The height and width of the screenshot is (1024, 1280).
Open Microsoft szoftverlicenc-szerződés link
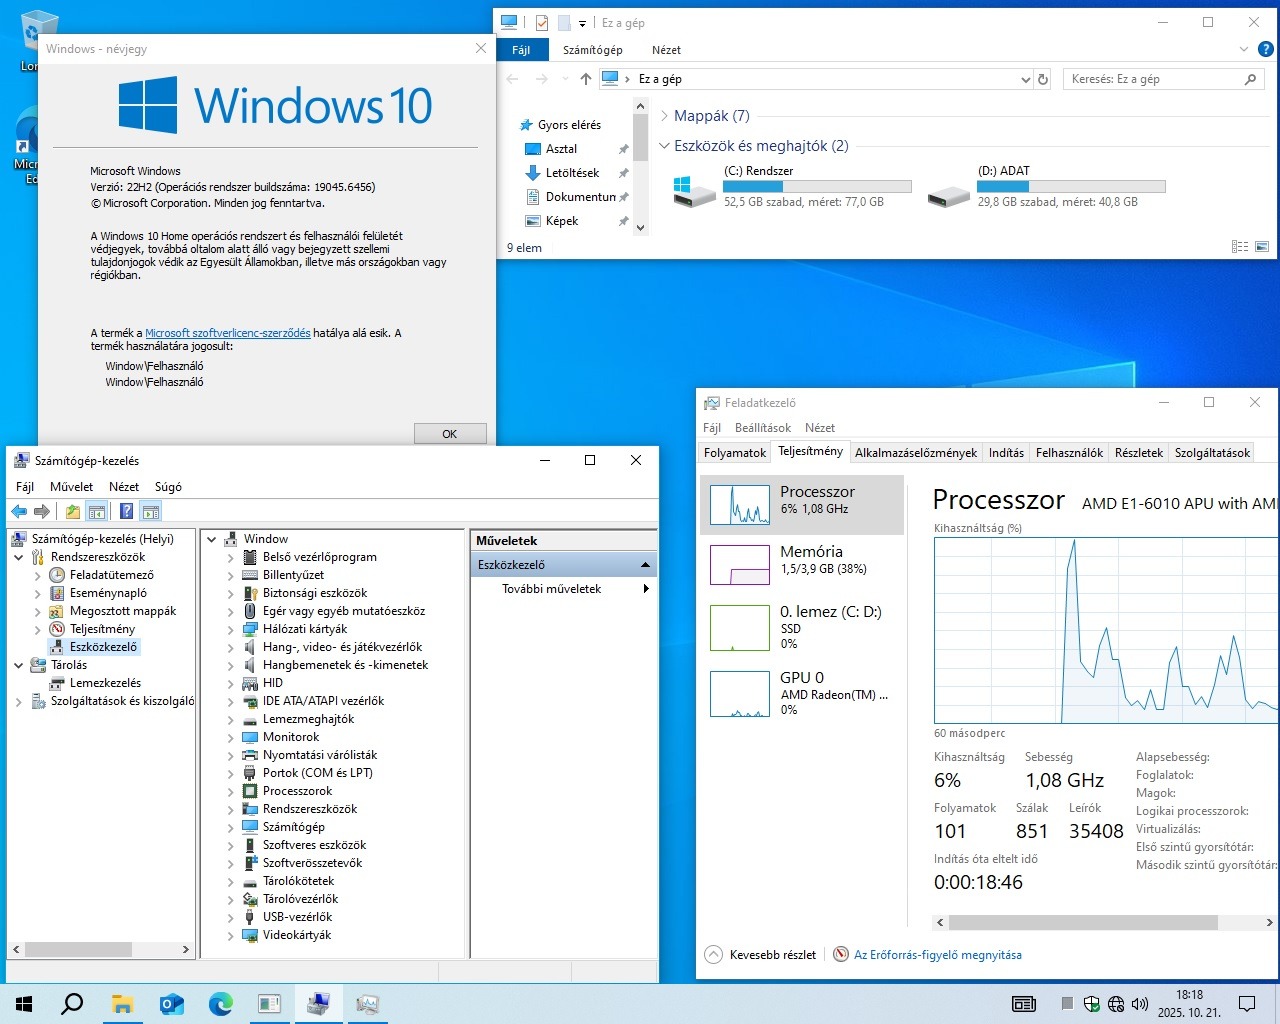point(228,333)
